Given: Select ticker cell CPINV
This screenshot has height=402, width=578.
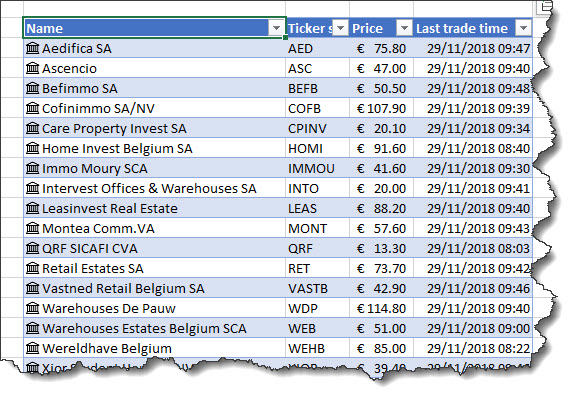Looking at the screenshot, I should click(x=317, y=128).
